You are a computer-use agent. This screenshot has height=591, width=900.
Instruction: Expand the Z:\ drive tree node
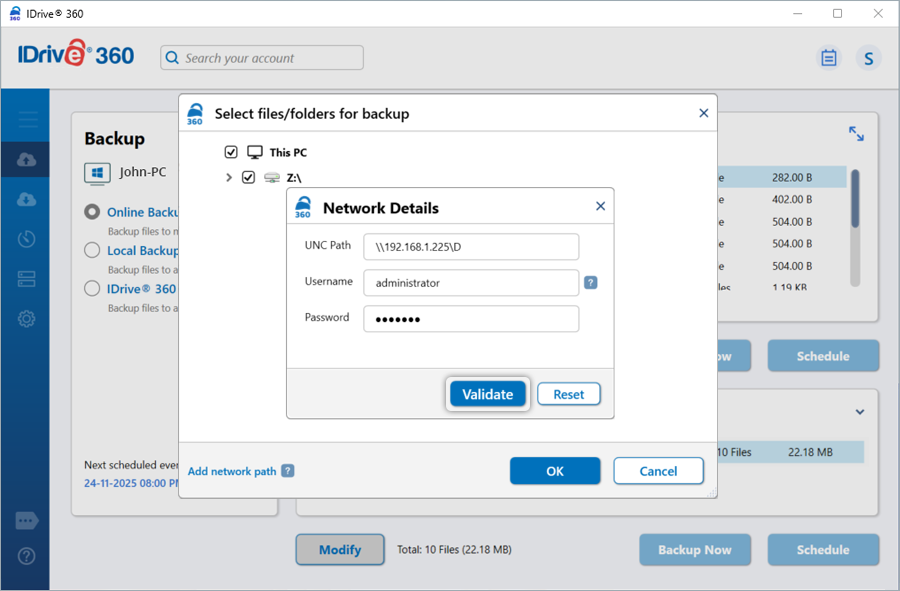[228, 178]
